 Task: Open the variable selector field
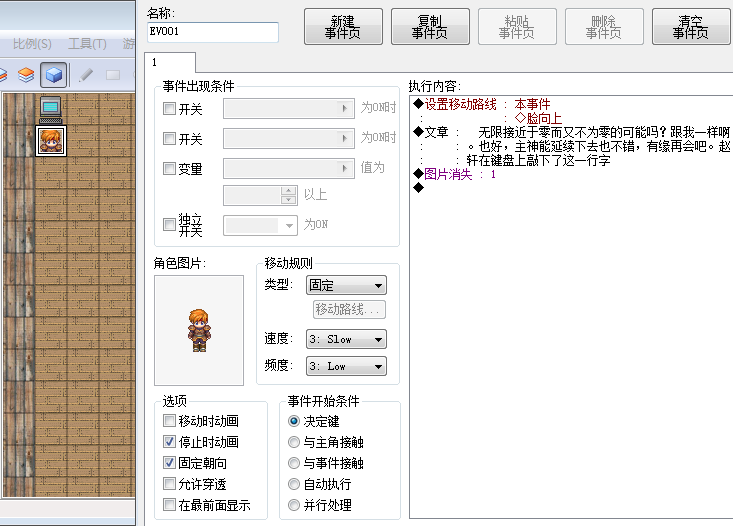tap(289, 168)
